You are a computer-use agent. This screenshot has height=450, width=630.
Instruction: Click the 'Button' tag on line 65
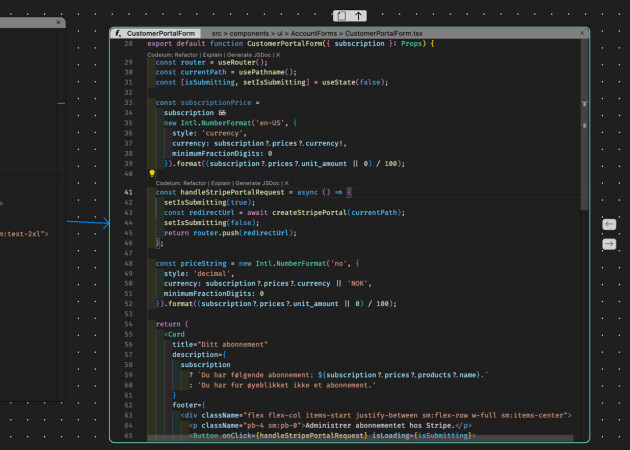point(205,436)
